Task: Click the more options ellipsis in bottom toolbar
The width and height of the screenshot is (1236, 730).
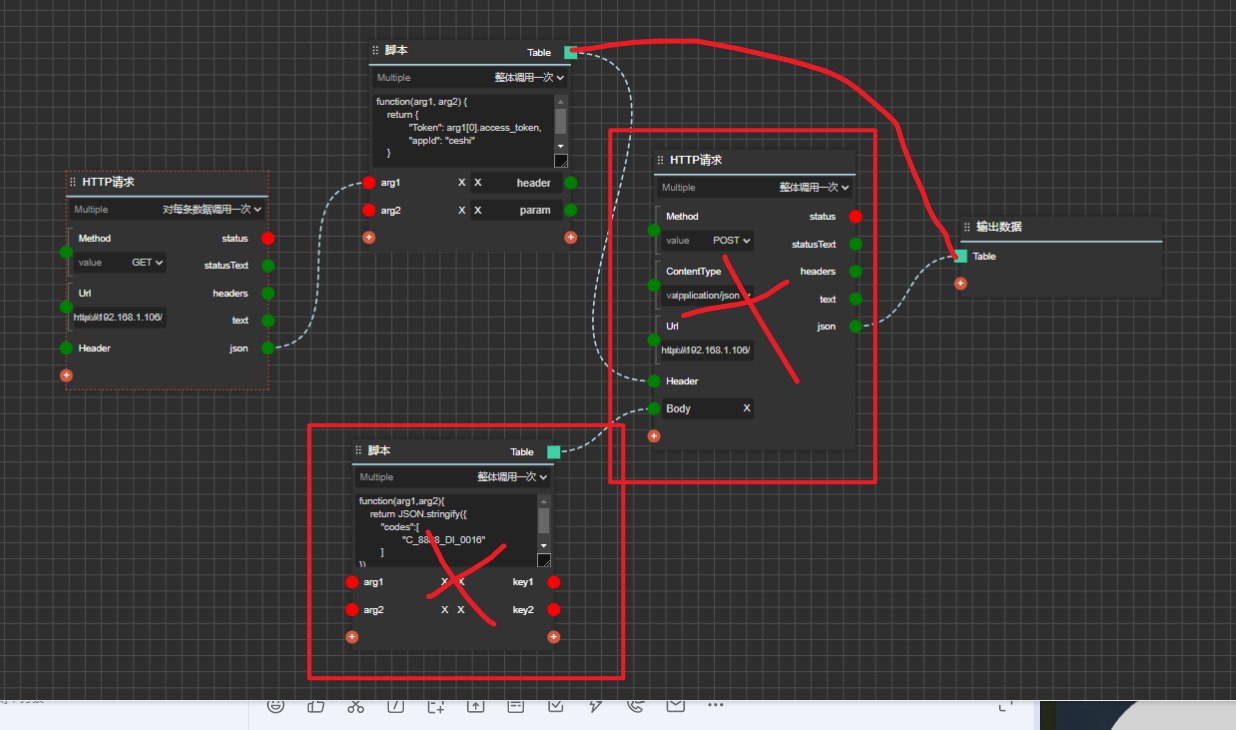Action: pos(715,706)
